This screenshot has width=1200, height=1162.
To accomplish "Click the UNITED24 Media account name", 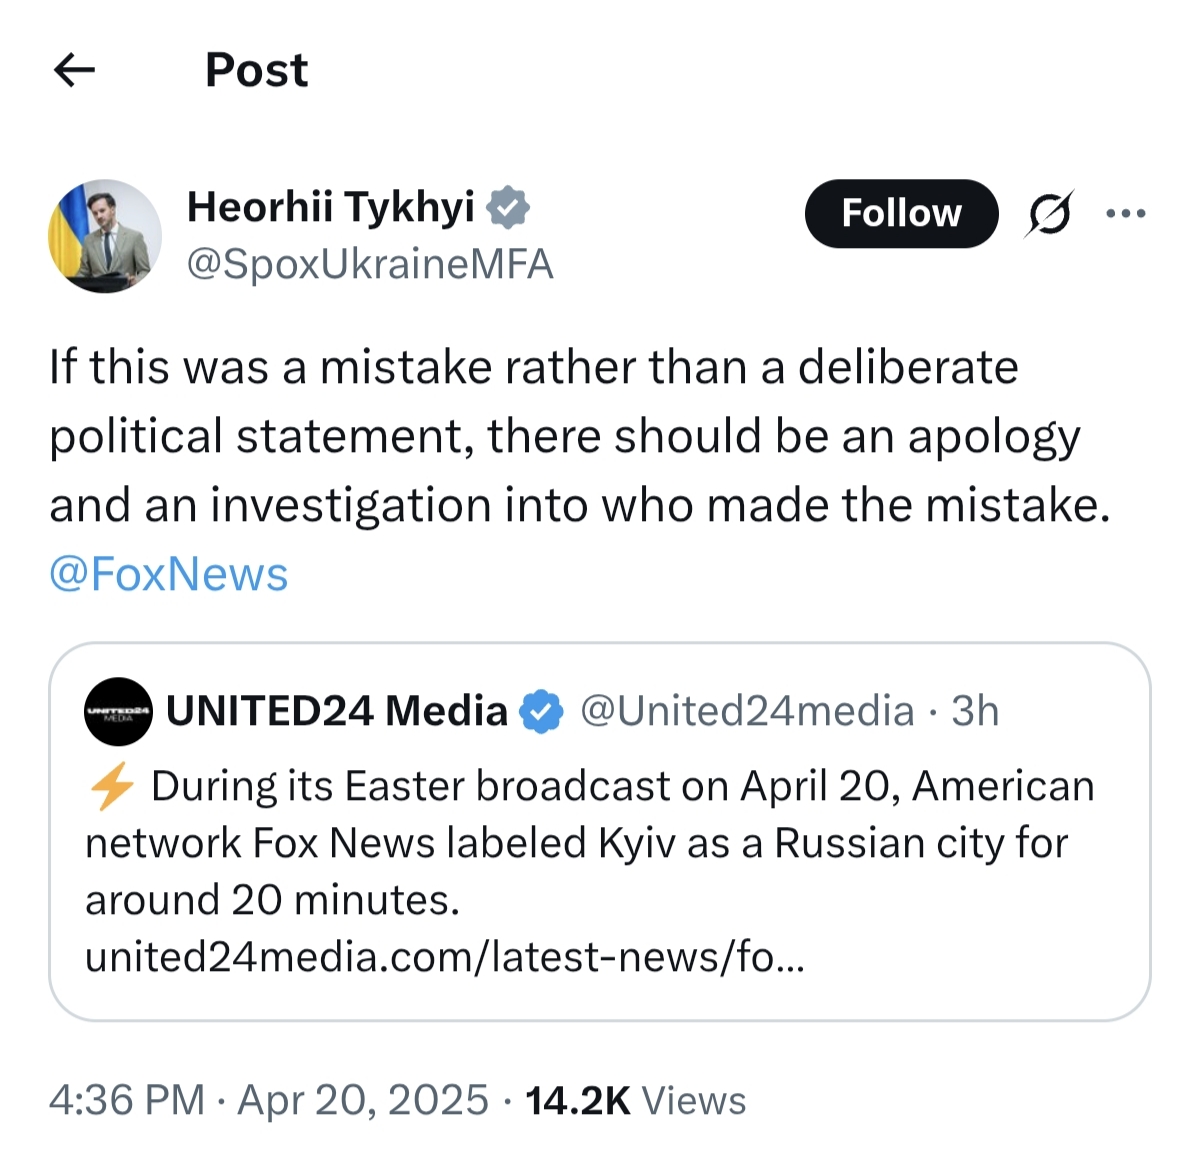I will tap(337, 711).
